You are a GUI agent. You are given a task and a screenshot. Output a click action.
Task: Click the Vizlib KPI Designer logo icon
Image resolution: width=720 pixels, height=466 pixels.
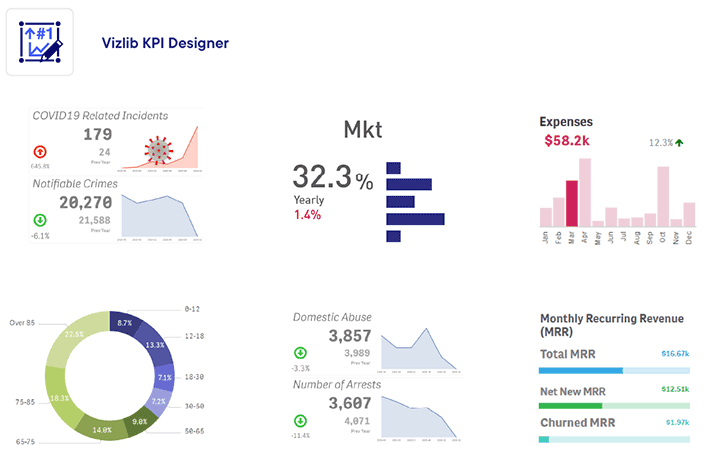(40, 42)
